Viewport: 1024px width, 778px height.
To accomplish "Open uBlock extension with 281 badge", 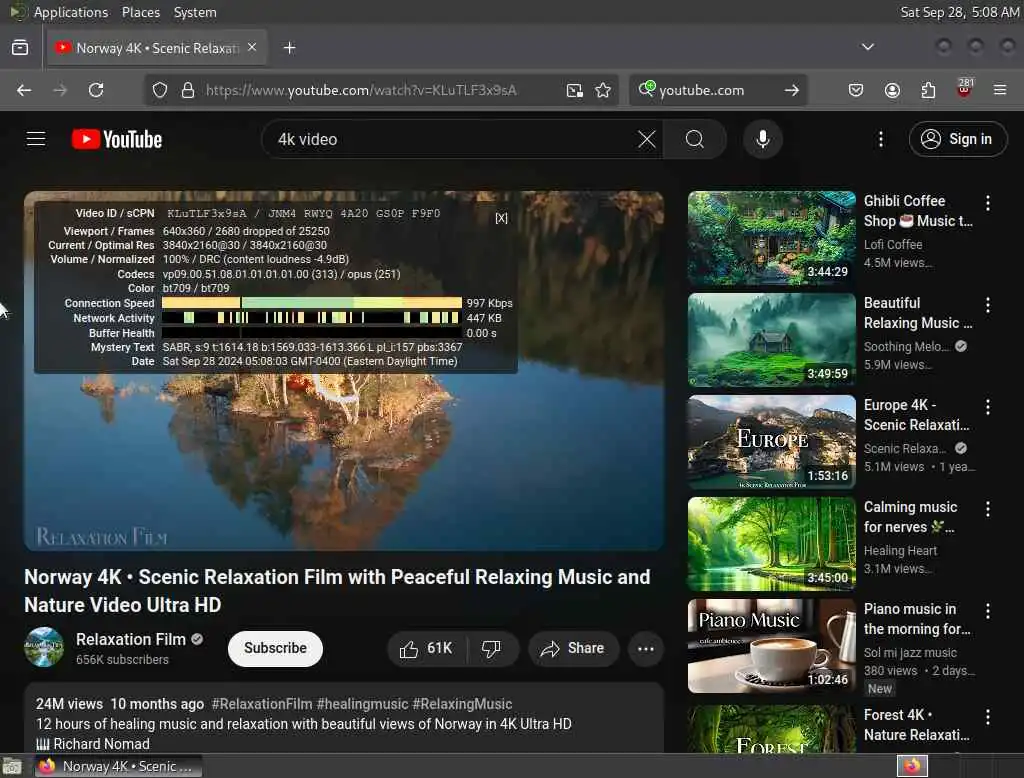I will [x=965, y=88].
